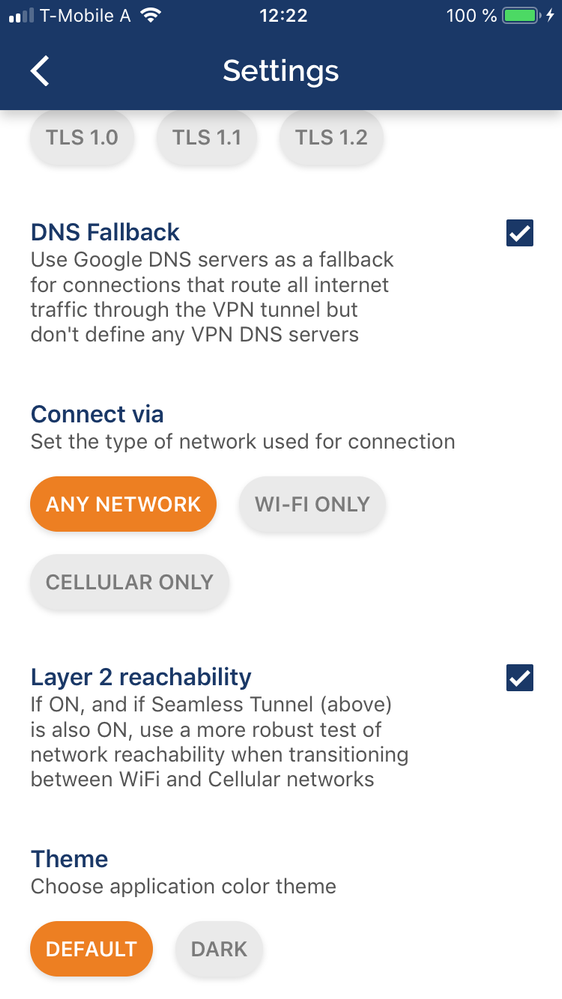Tap the 12:22 clock in status bar
Image resolution: width=562 pixels, height=999 pixels.
(x=283, y=15)
